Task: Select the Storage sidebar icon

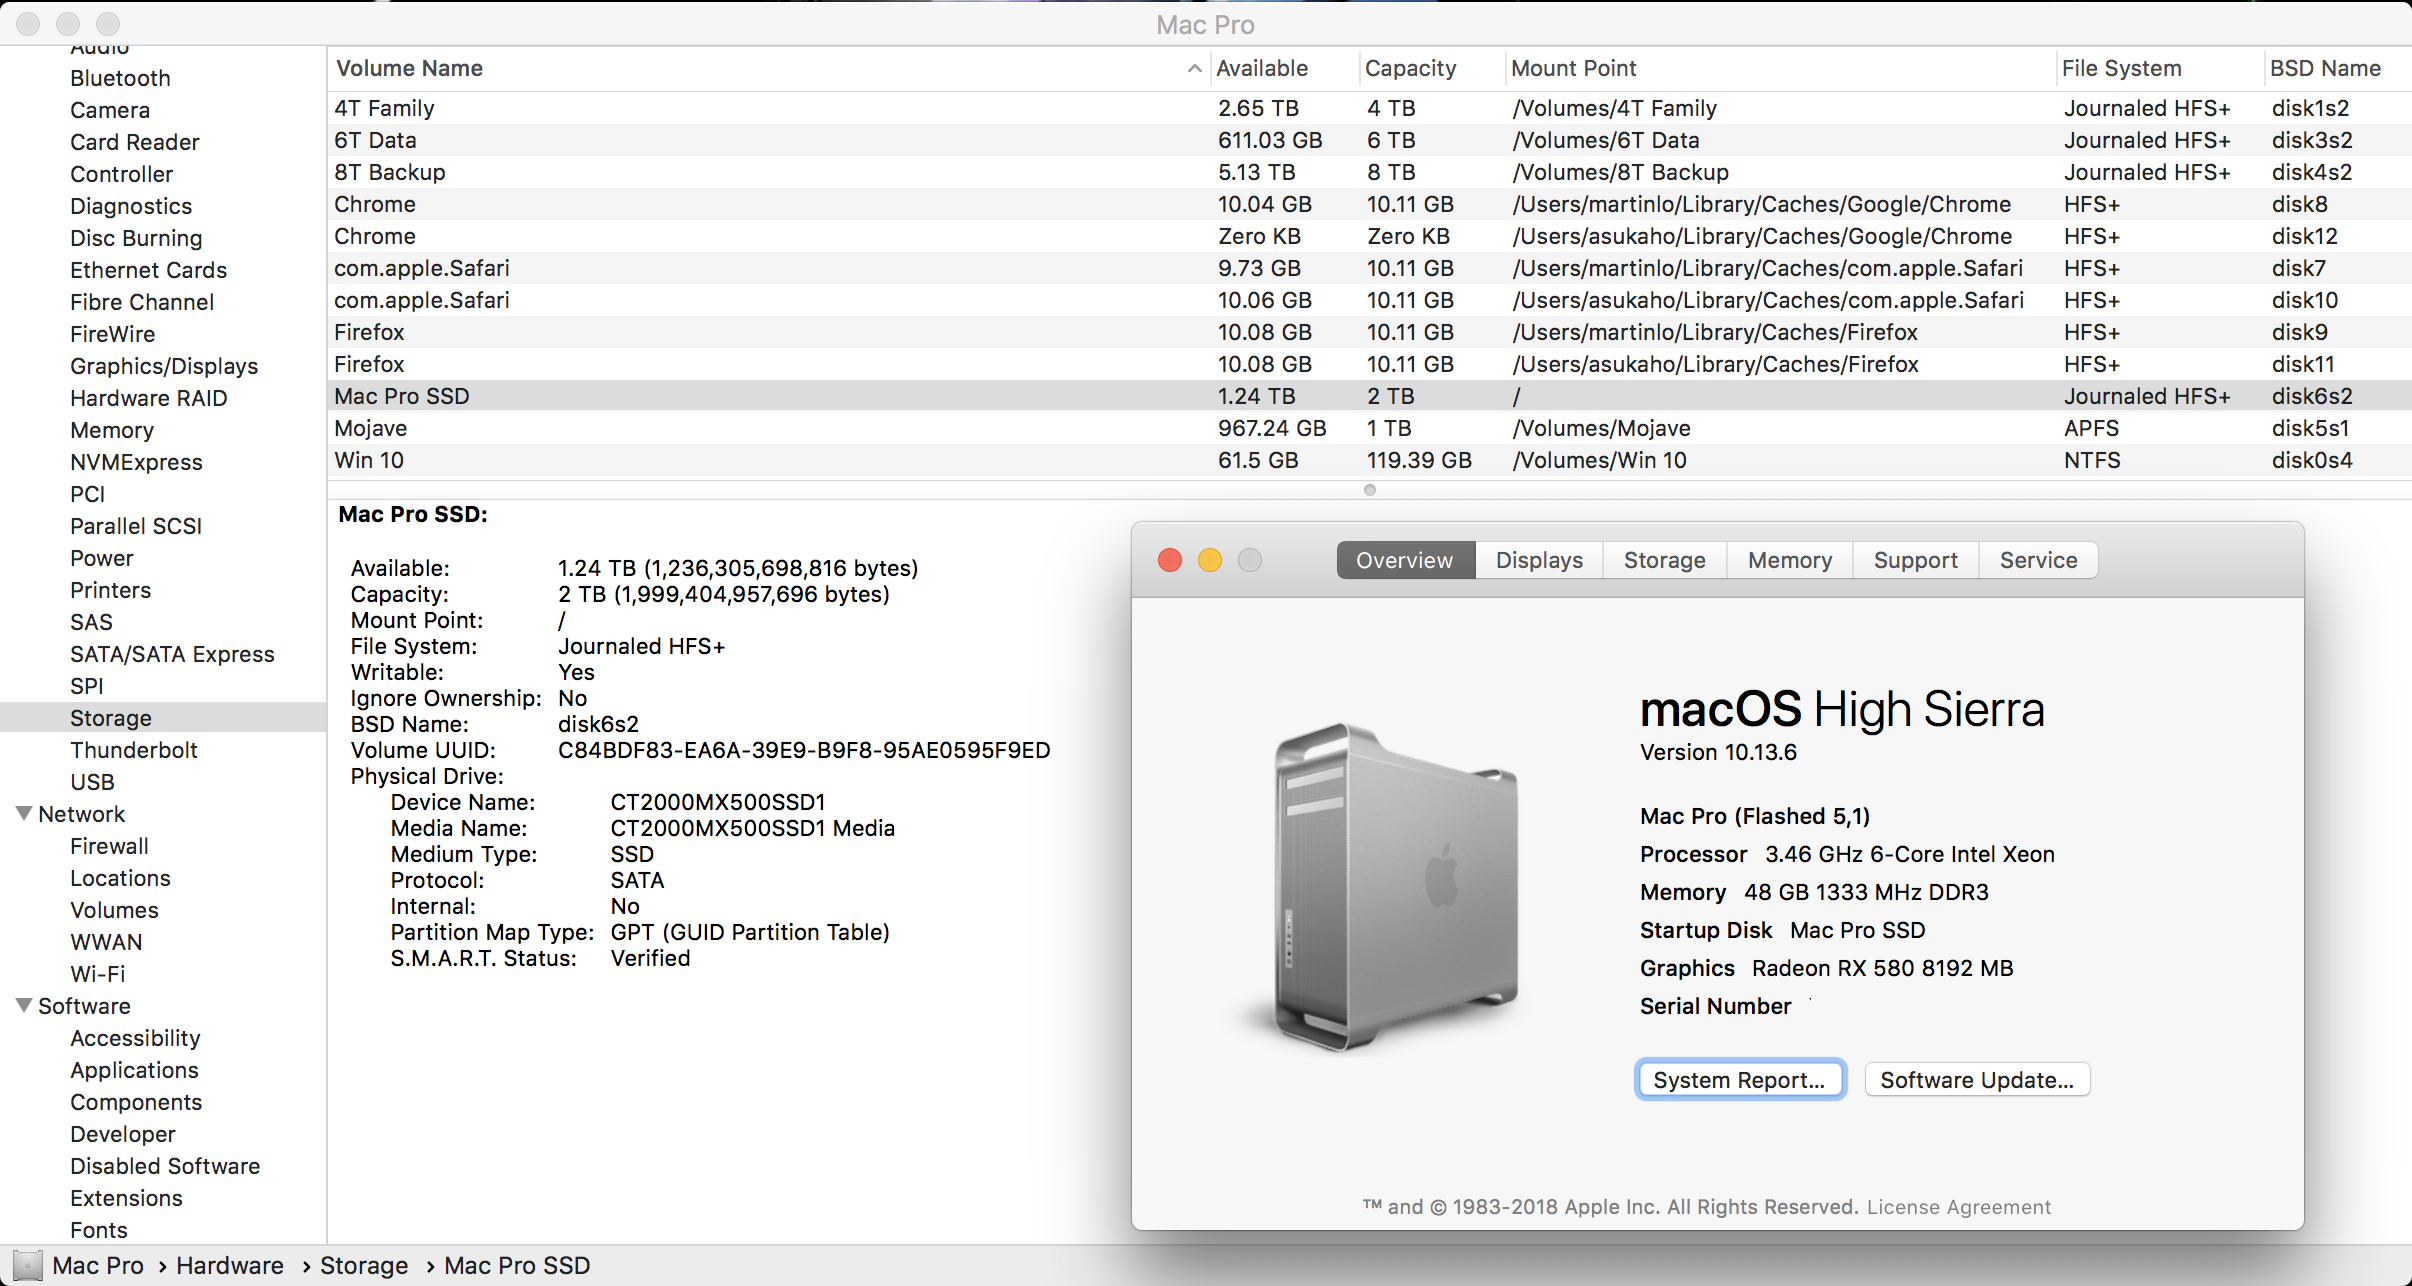Action: (x=108, y=718)
